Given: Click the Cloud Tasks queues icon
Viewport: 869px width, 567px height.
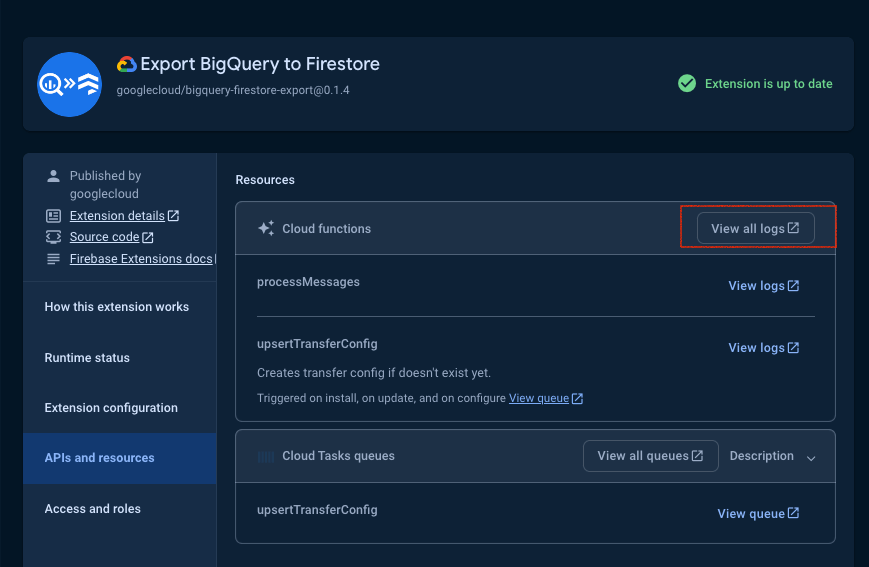Looking at the screenshot, I should [x=266, y=457].
